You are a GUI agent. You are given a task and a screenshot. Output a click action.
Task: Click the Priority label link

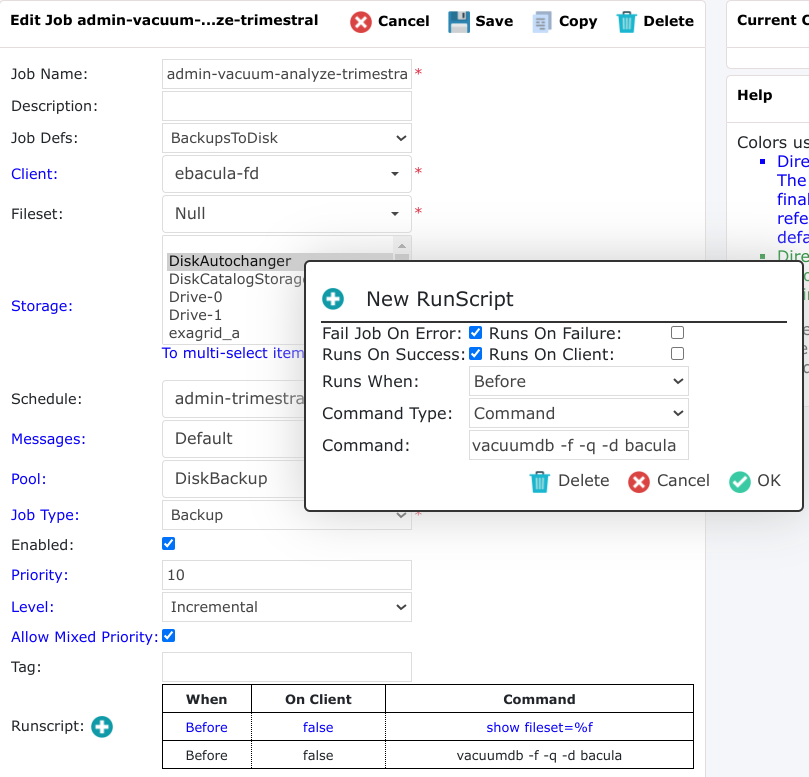click(40, 575)
